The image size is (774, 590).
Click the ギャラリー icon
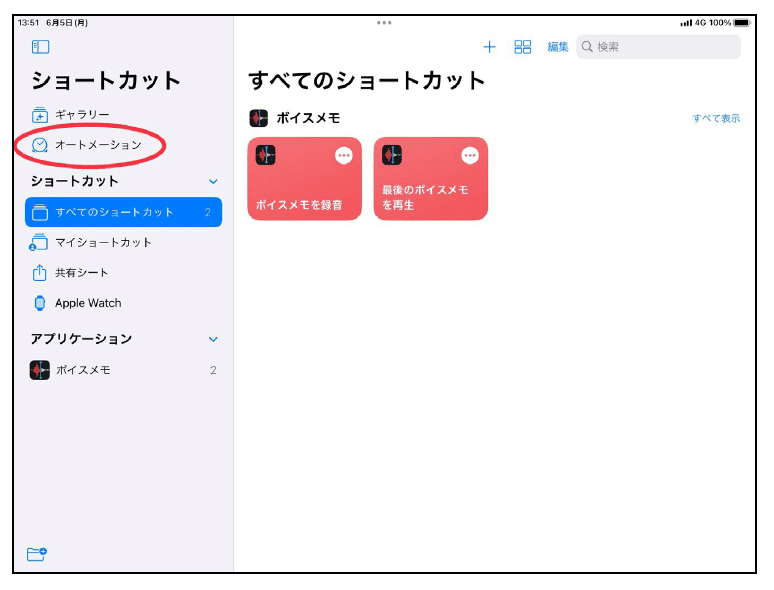coord(40,115)
